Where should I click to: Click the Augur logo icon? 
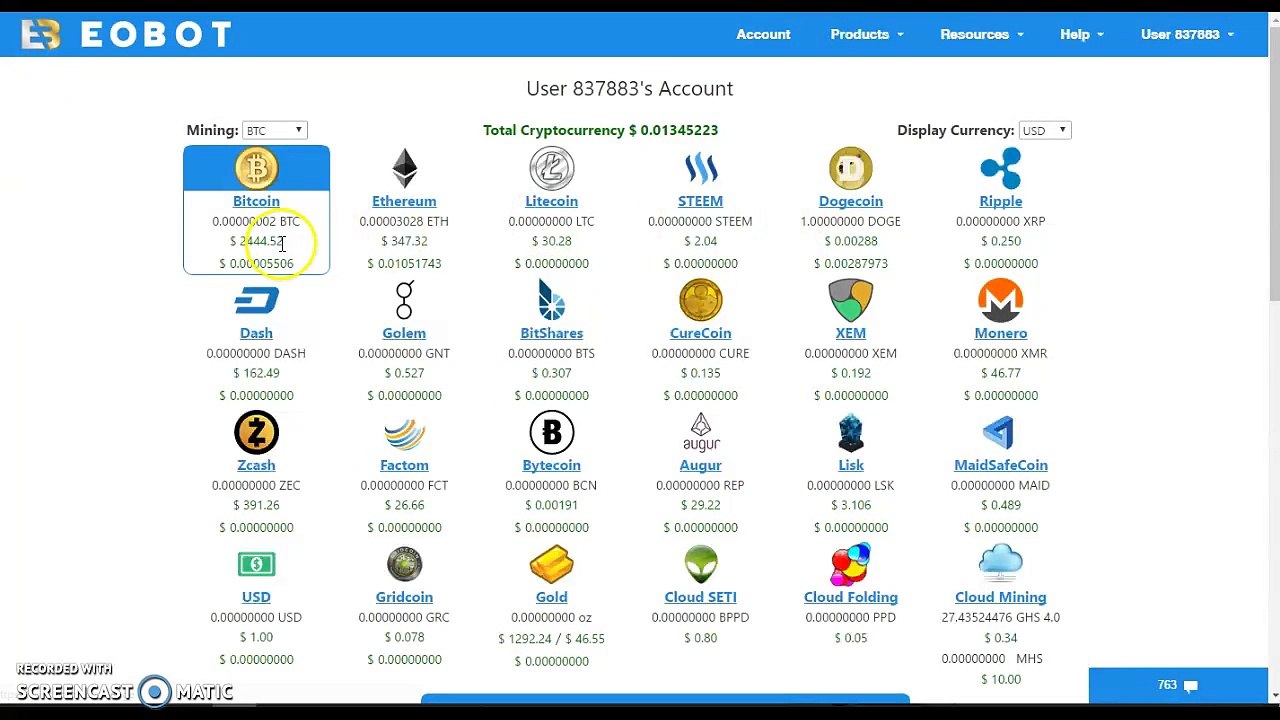[700, 432]
